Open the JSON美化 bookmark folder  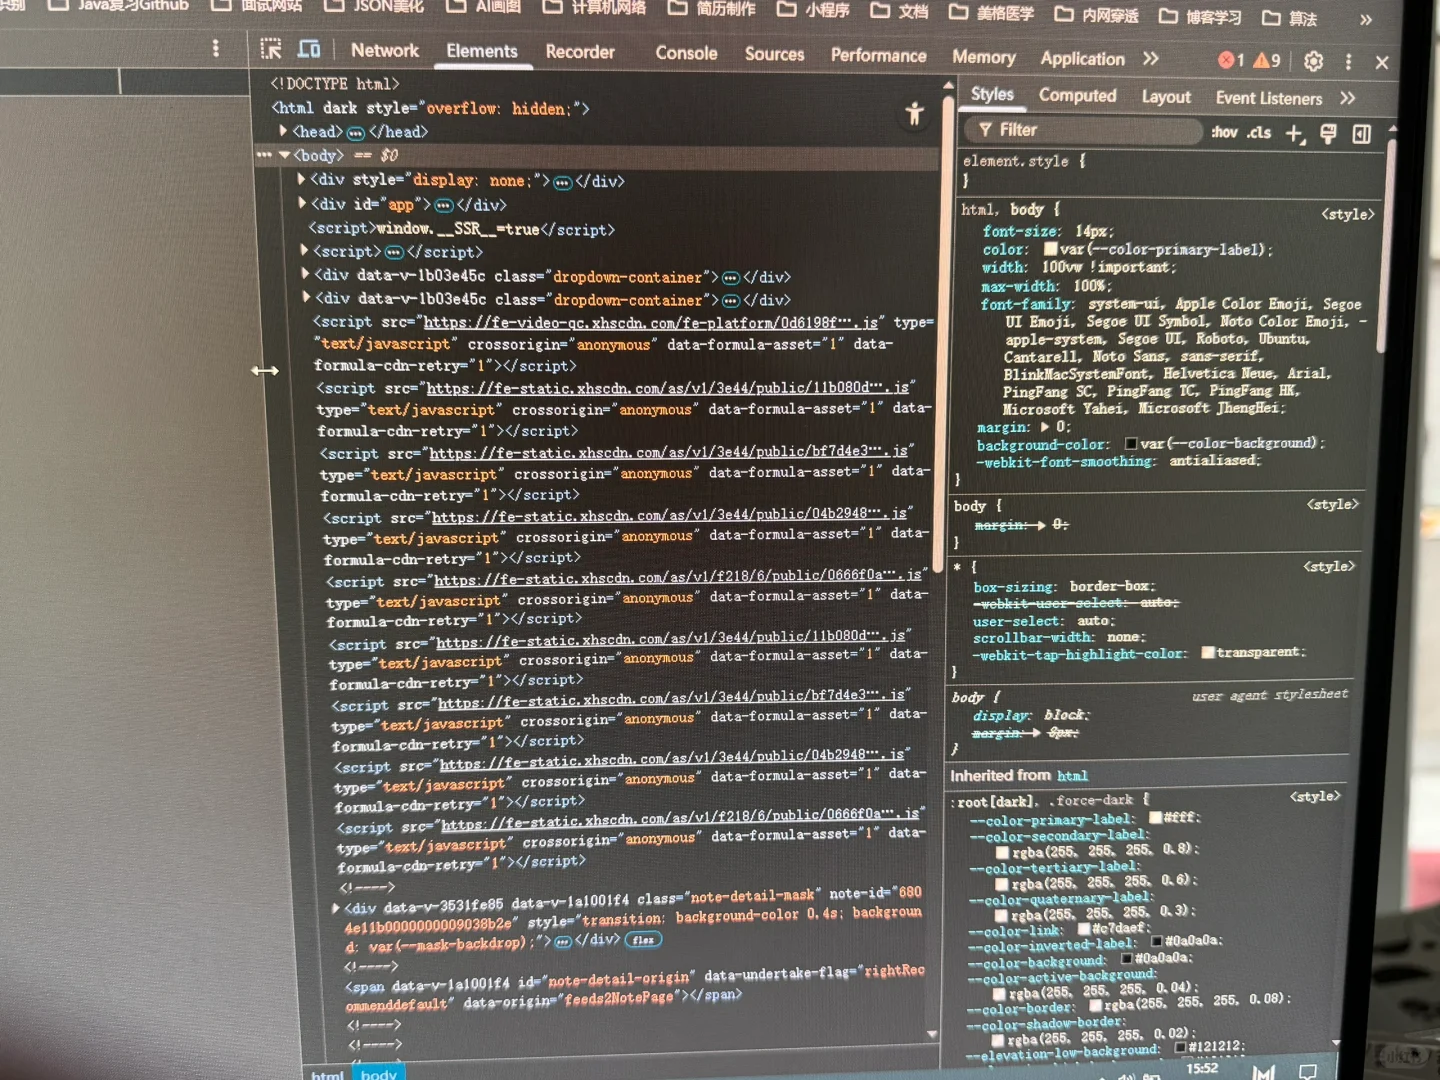pos(375,6)
